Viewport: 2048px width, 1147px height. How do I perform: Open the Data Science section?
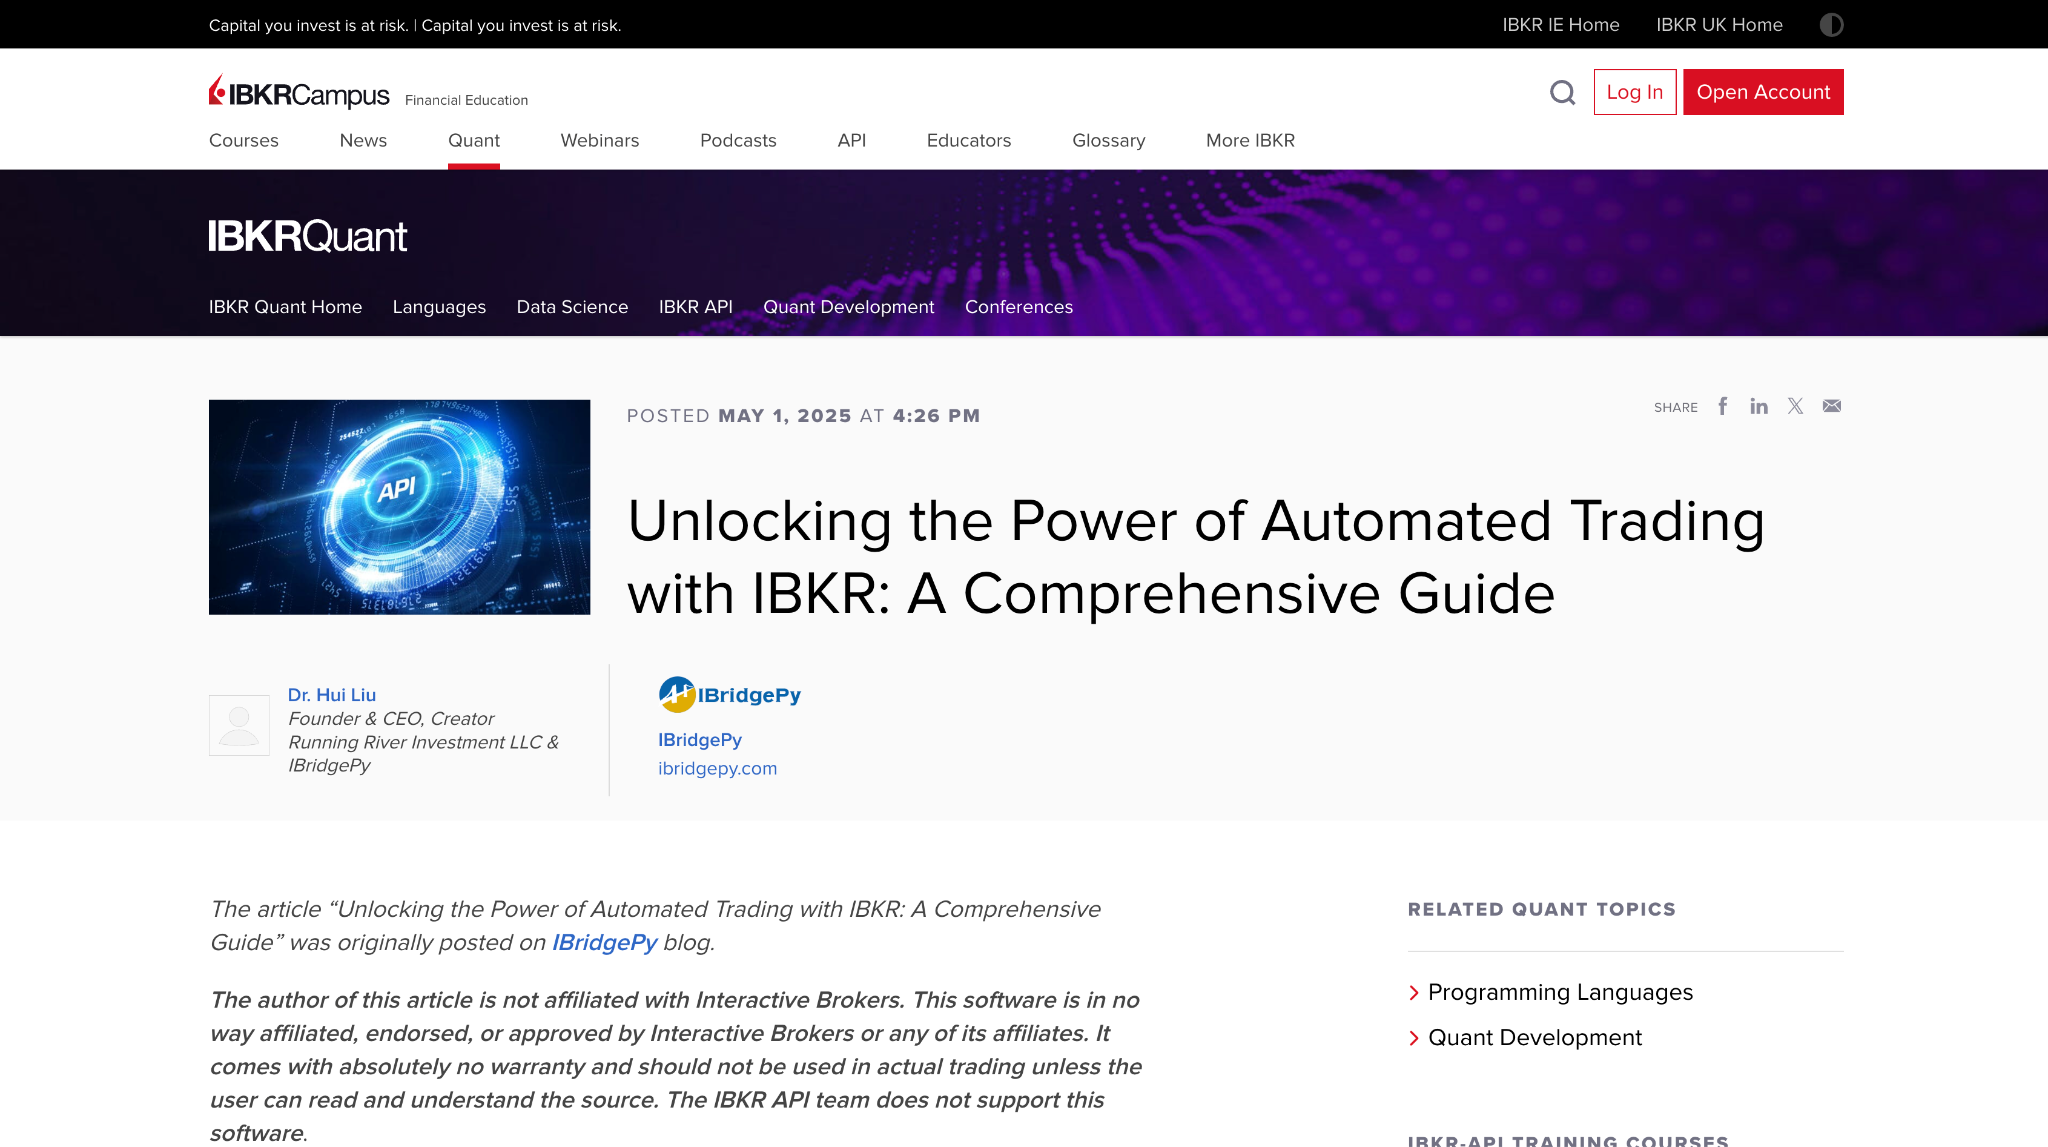click(x=572, y=307)
